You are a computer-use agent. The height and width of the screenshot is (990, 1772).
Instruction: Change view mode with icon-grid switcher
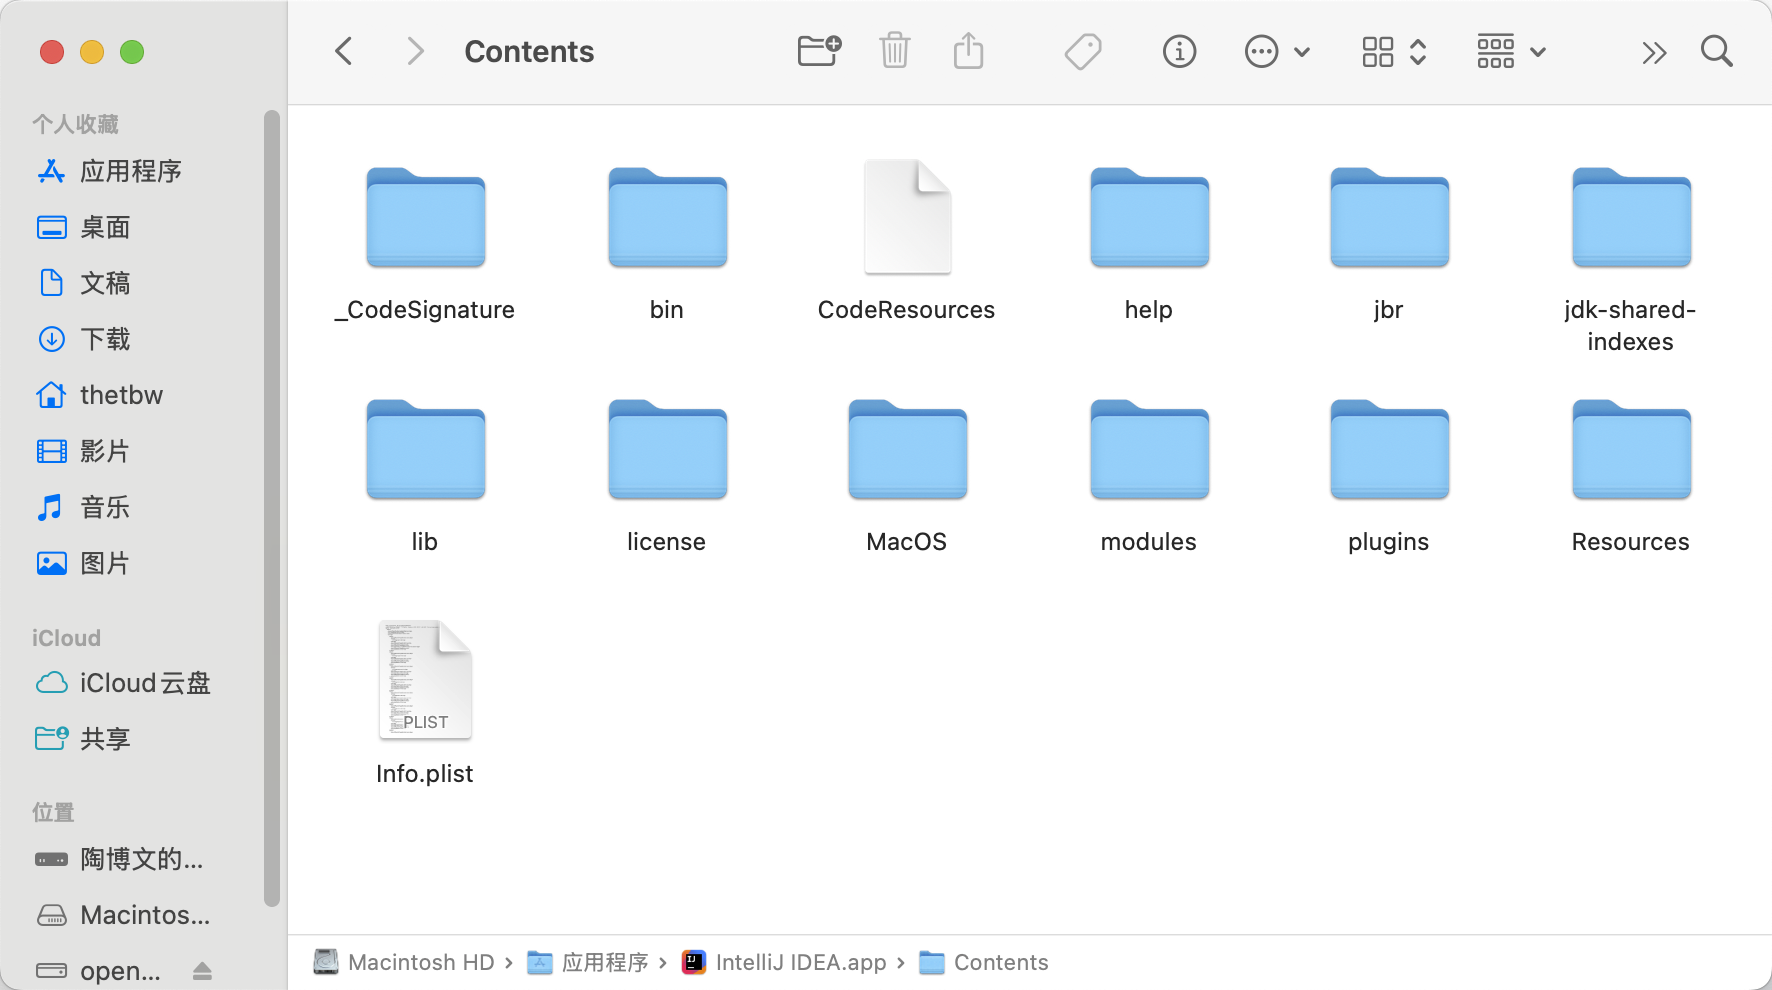point(1394,51)
